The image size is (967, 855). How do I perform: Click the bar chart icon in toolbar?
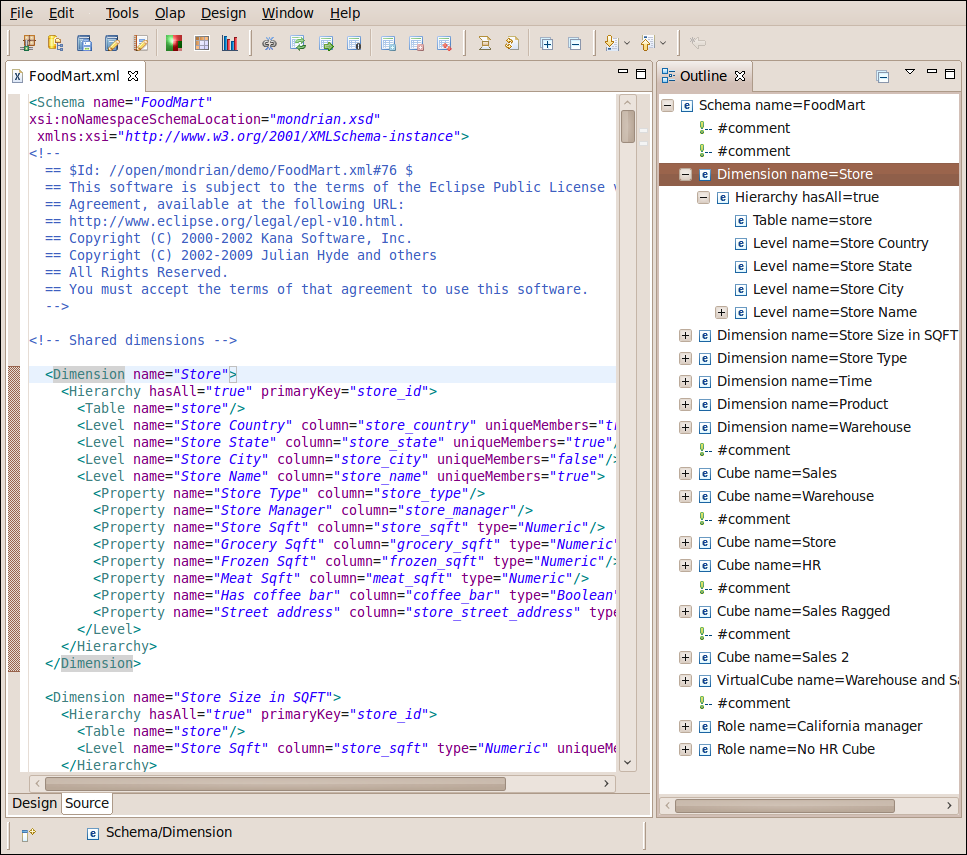click(230, 43)
